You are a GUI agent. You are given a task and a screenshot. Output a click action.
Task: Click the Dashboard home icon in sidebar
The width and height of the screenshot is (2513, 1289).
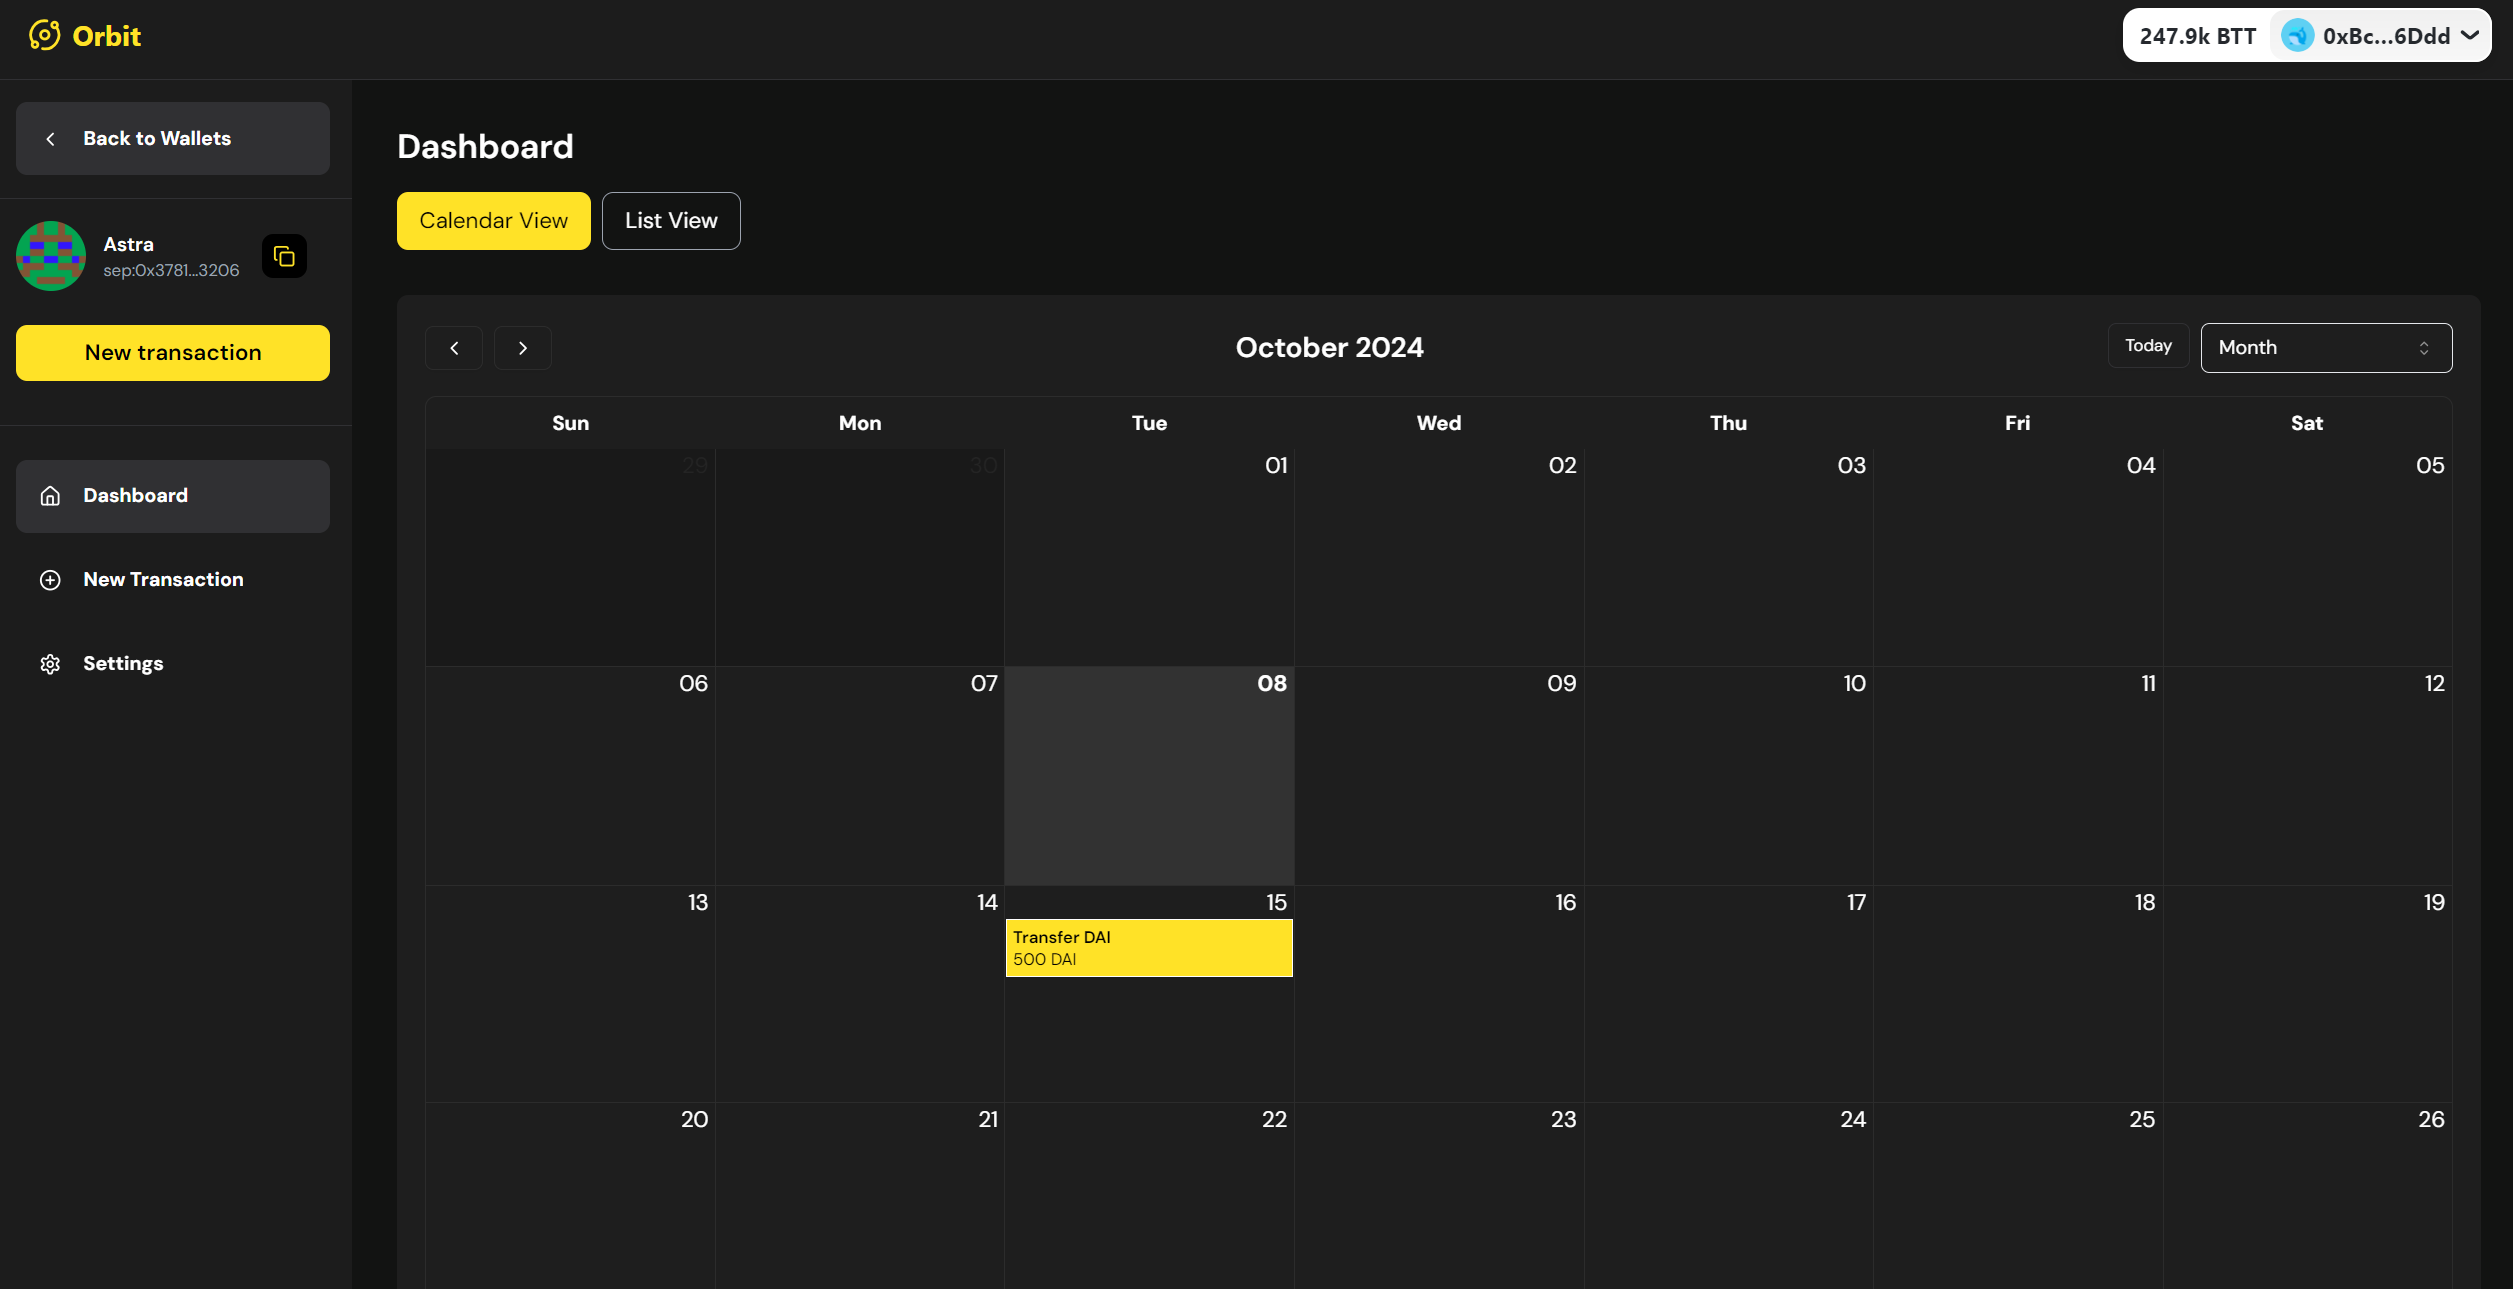(50, 496)
